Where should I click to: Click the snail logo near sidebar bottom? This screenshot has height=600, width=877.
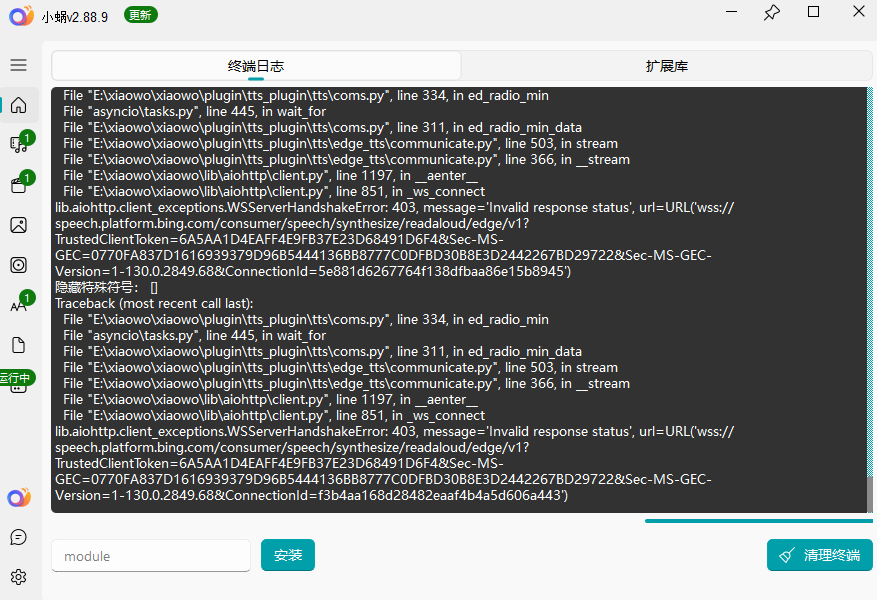(18, 497)
